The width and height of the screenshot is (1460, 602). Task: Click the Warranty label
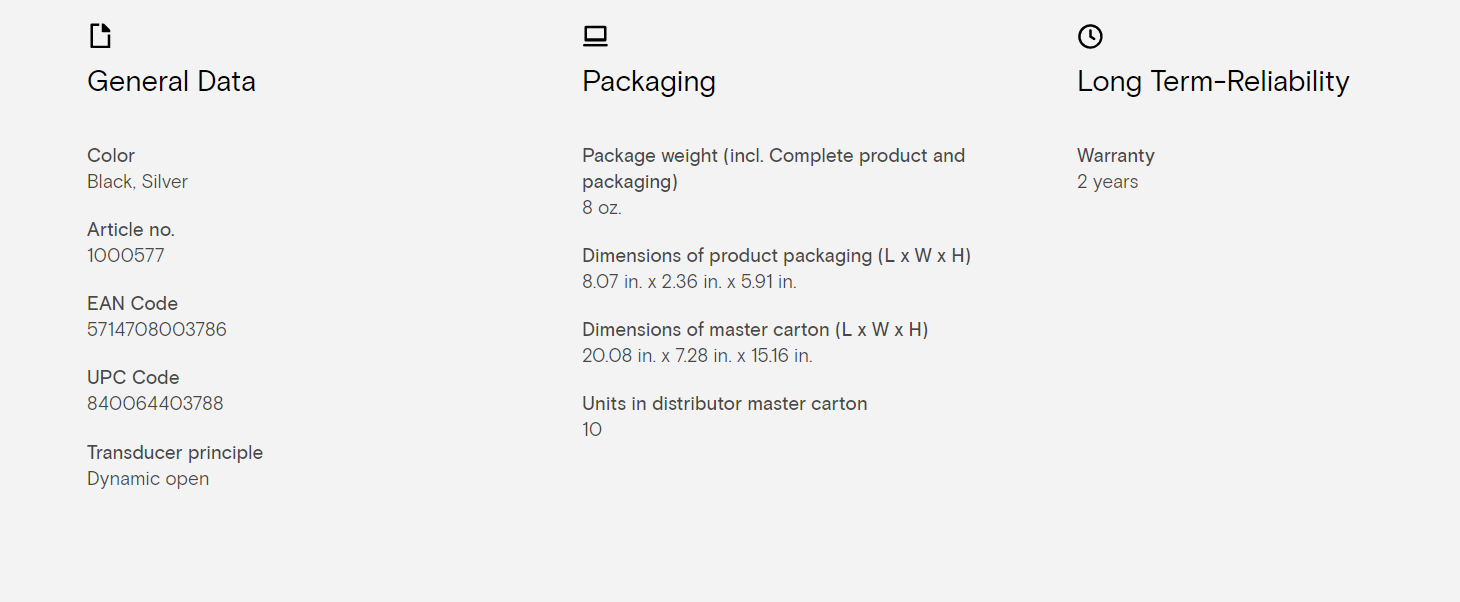click(x=1116, y=155)
